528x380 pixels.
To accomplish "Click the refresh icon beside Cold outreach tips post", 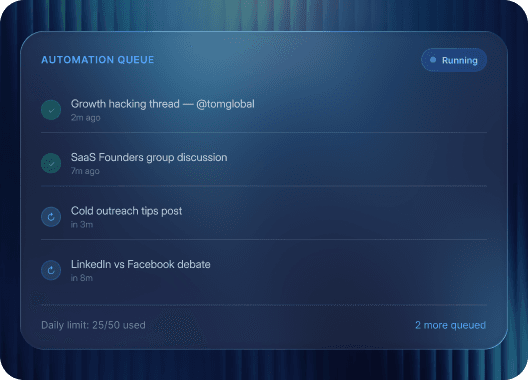I will (51, 217).
